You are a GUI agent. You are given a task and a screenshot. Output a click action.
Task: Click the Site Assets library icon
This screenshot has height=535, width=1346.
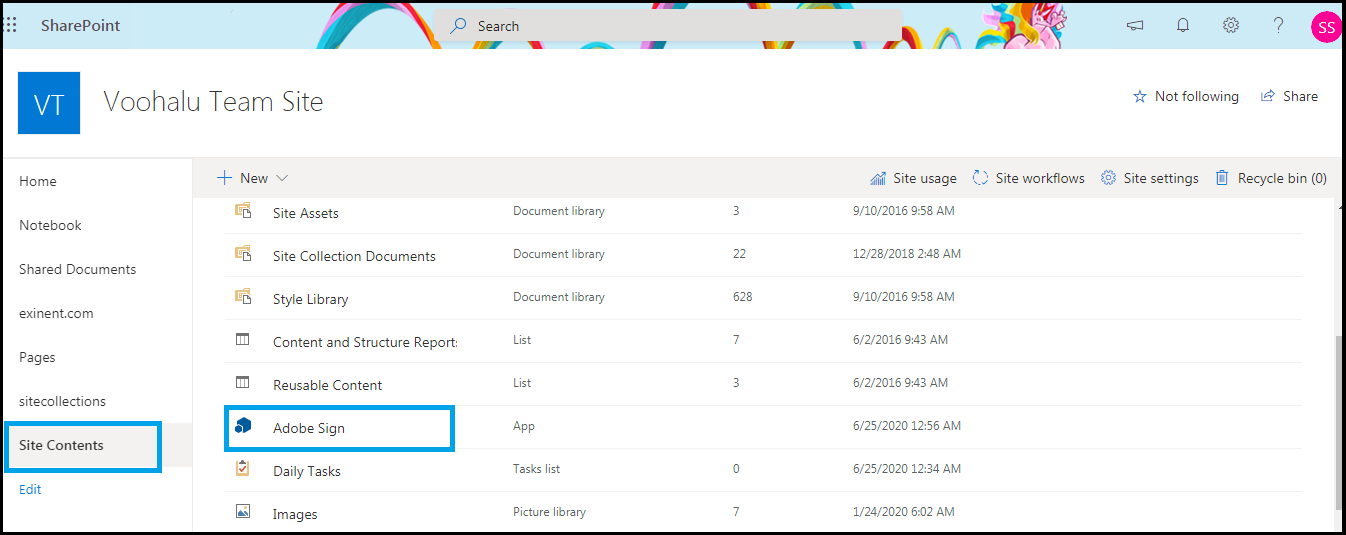coord(242,211)
